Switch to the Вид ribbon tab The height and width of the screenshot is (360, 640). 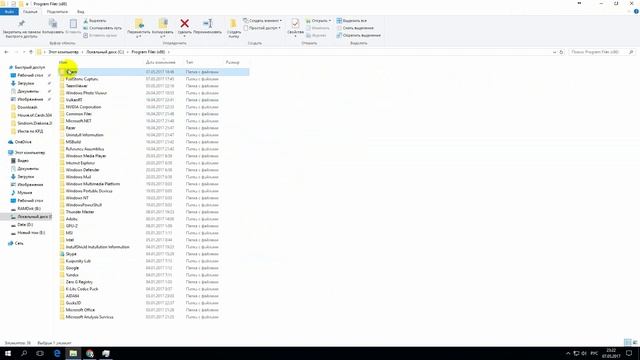tap(81, 11)
